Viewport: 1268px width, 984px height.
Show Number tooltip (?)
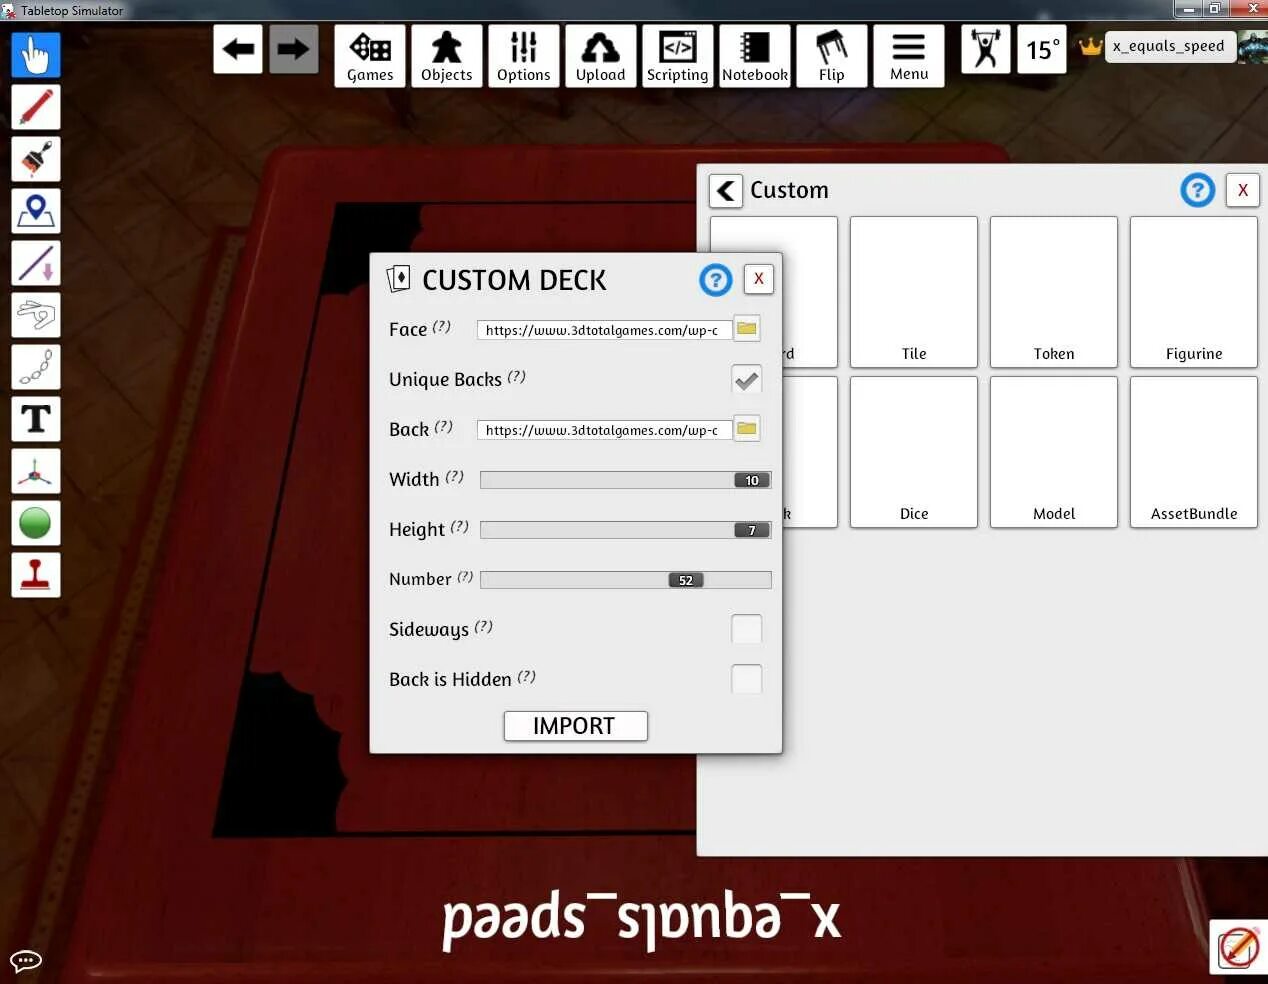pos(465,577)
